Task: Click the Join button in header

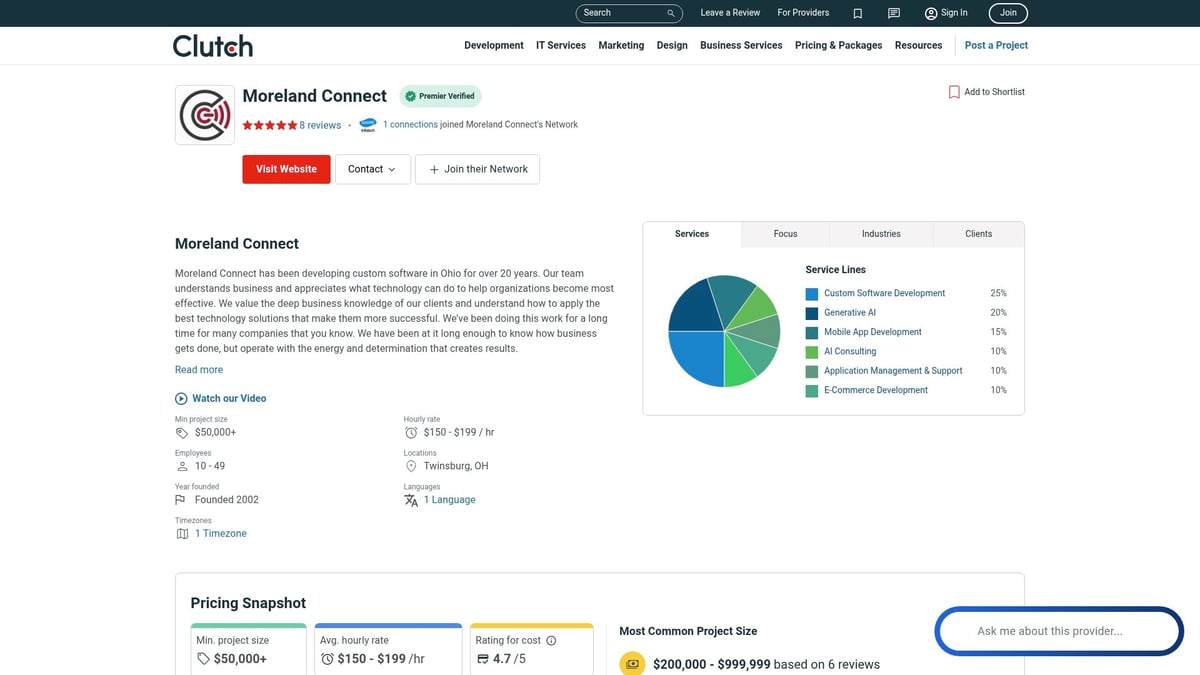Action: [x=1008, y=13]
